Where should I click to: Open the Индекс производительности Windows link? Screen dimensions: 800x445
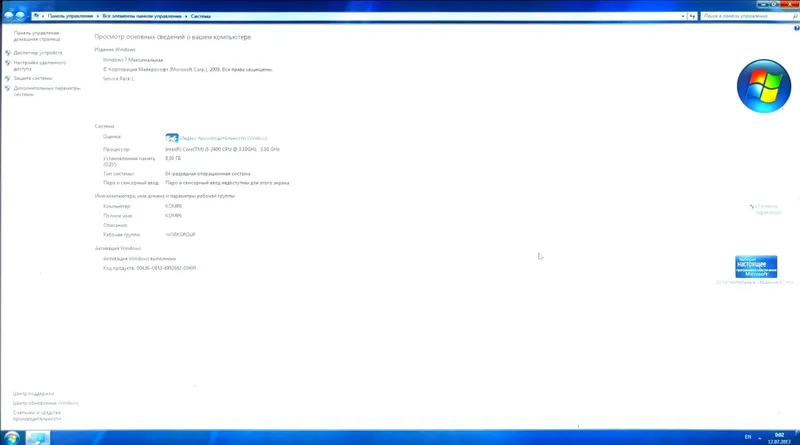pos(223,138)
